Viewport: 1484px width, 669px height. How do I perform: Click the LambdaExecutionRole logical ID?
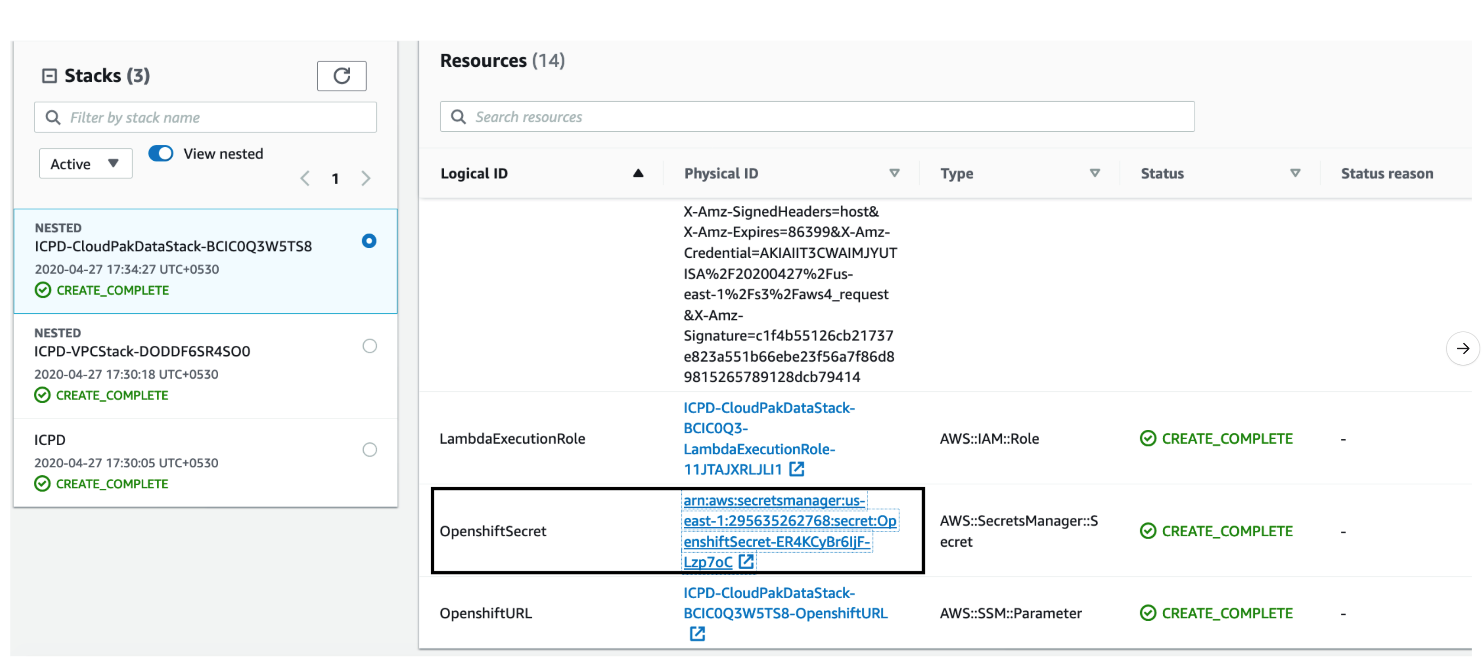coord(512,439)
